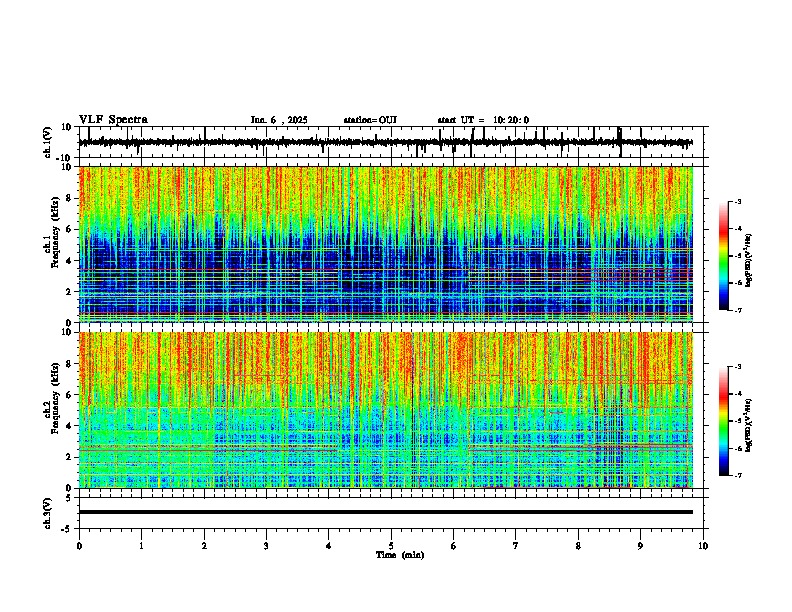This screenshot has height=612, width=792.
Task: Click inside the ch.1 voltage waveform panel
Action: coord(391,142)
